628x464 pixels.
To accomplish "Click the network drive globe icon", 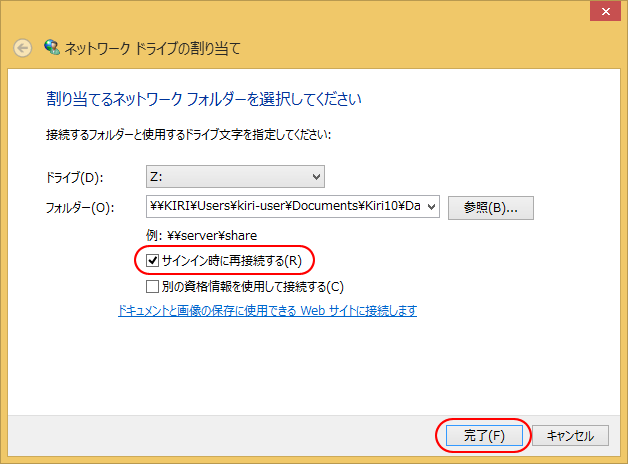I will [x=52, y=47].
